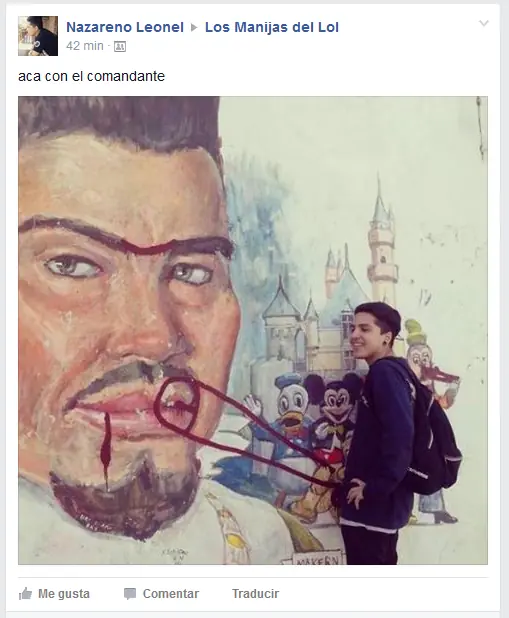Click the MAKERN sign in the photo
This screenshot has height=618, width=509.
tap(318, 559)
